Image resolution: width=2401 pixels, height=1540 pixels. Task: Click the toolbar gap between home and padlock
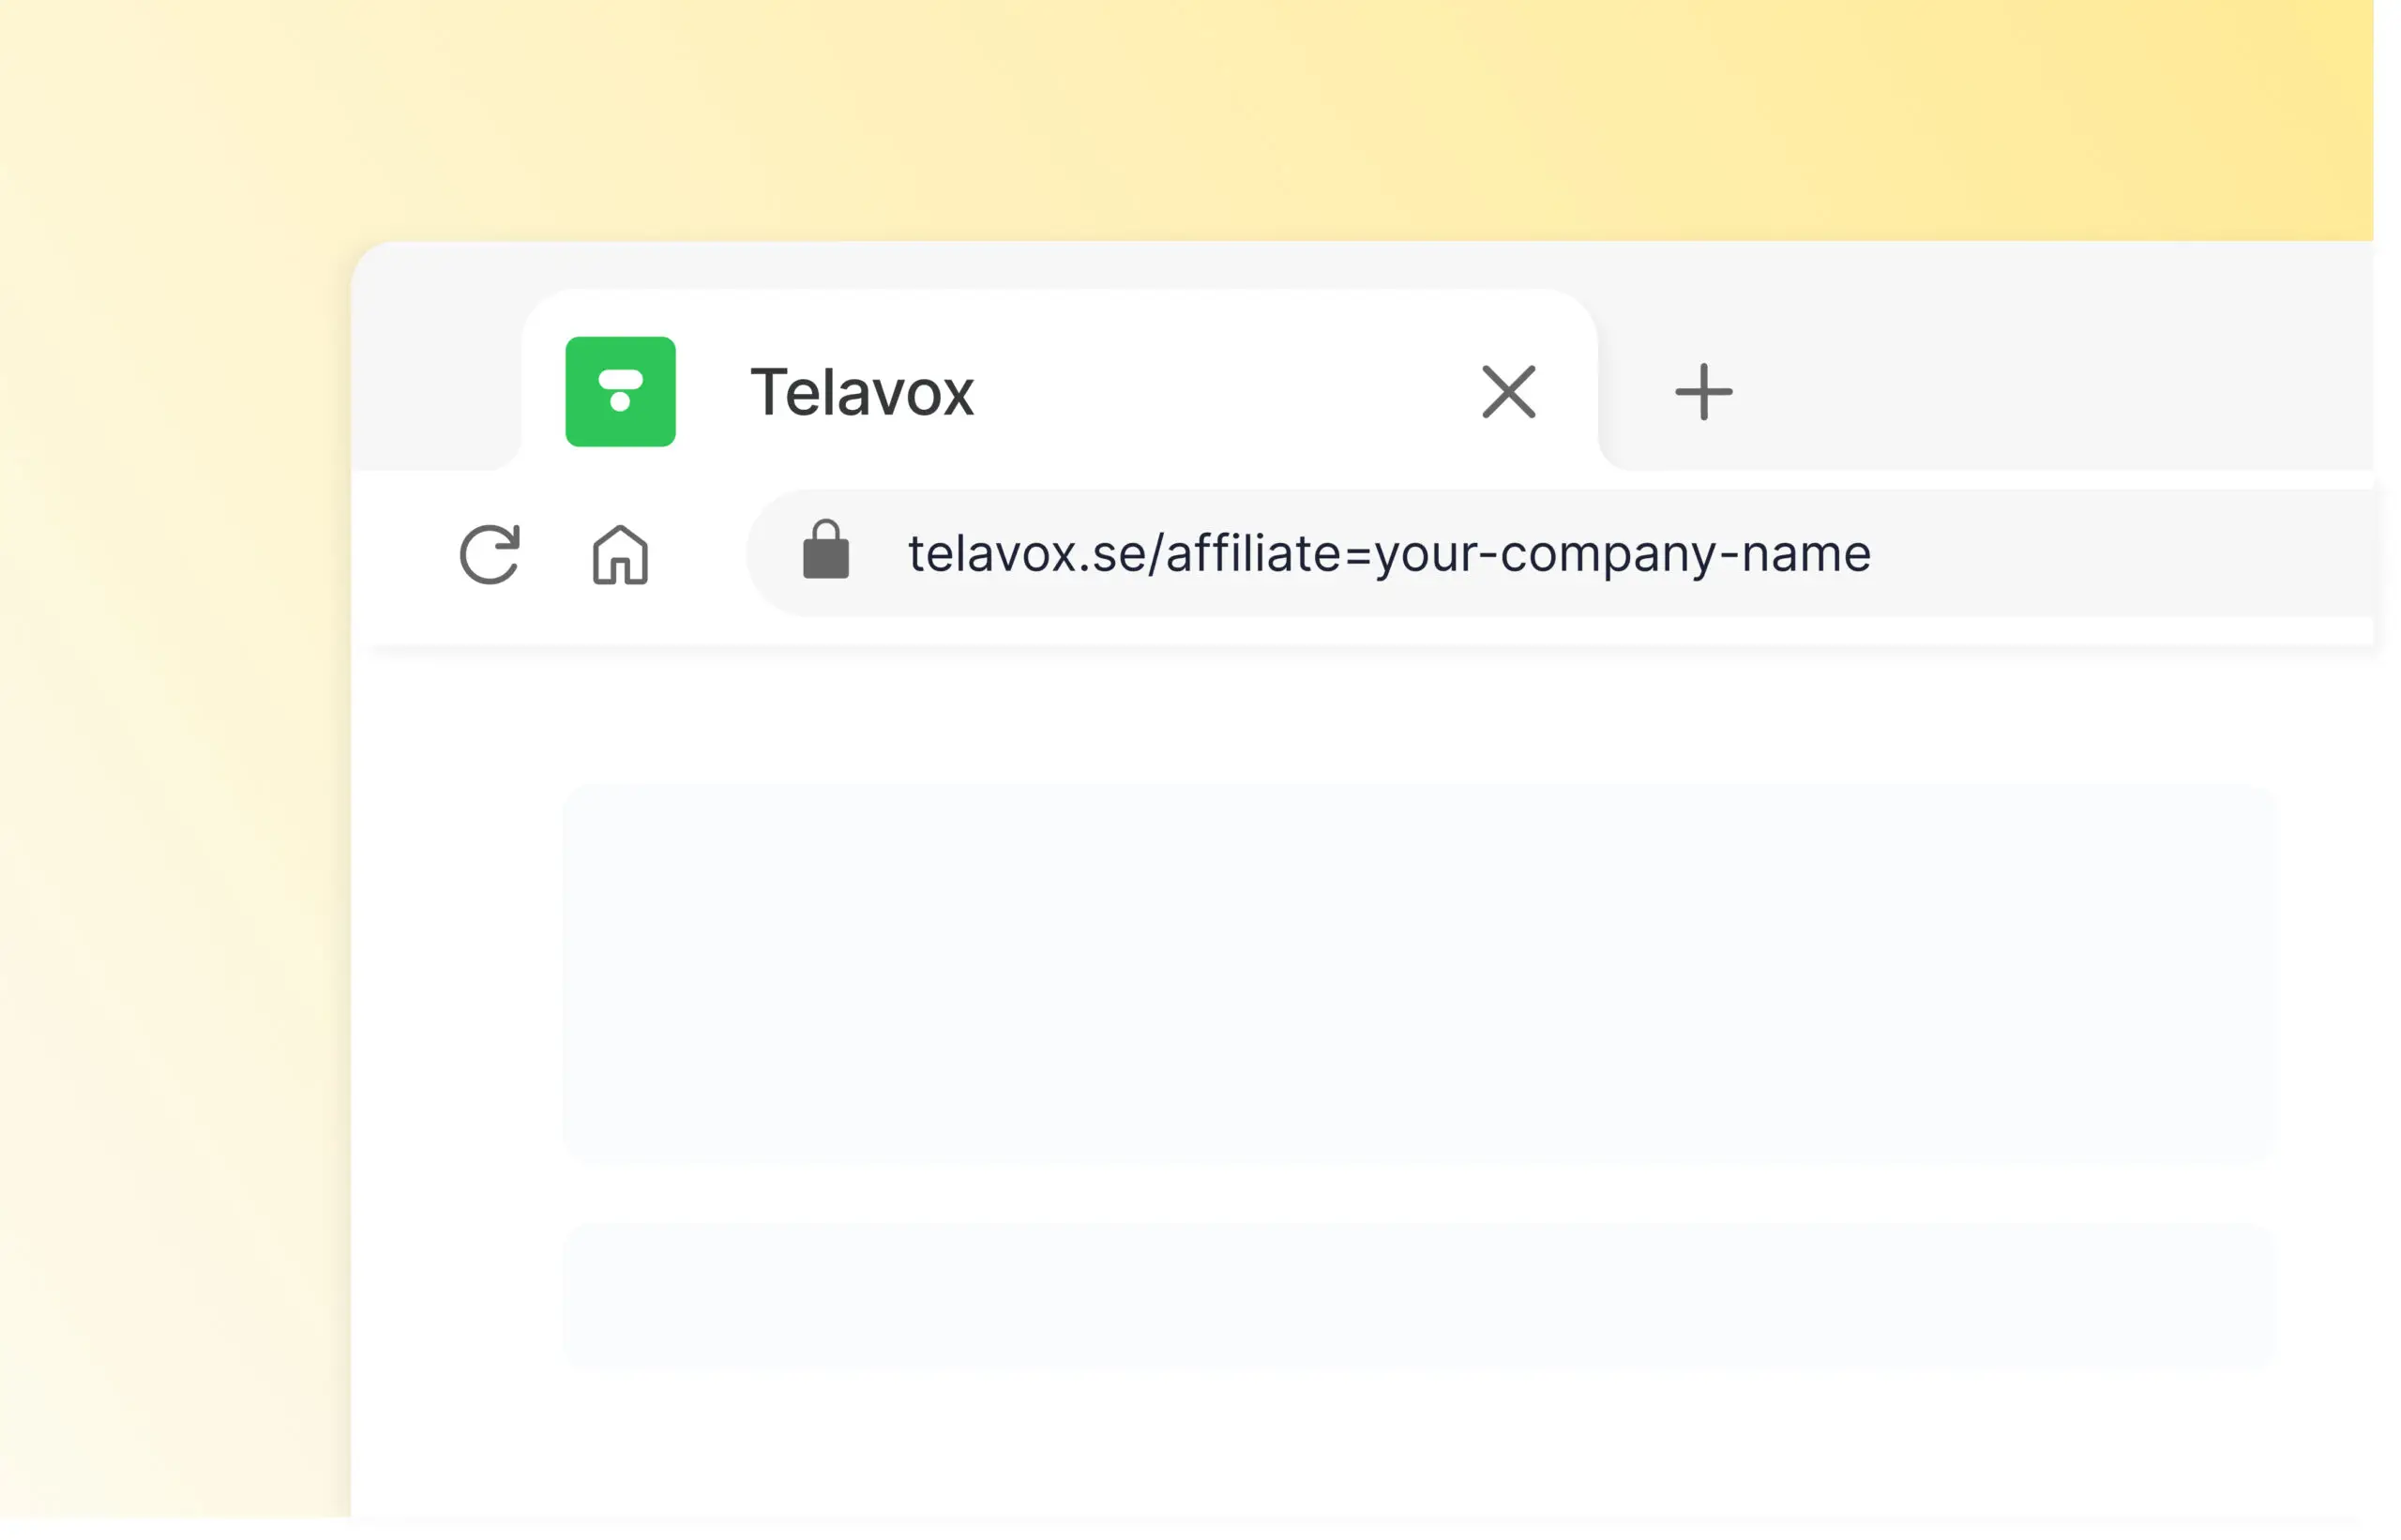[x=700, y=554]
